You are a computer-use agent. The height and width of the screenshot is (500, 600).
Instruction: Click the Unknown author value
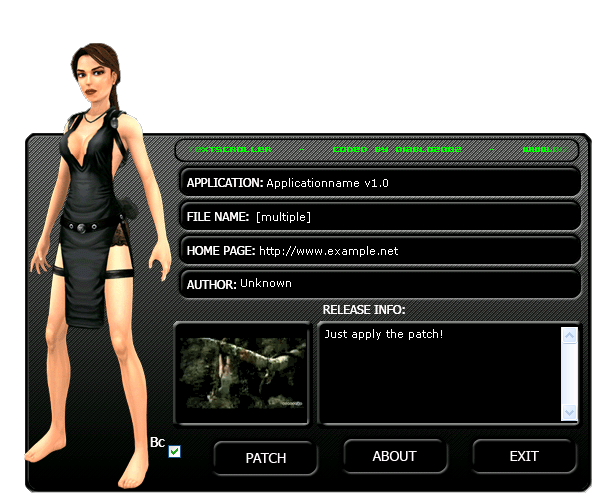click(266, 283)
